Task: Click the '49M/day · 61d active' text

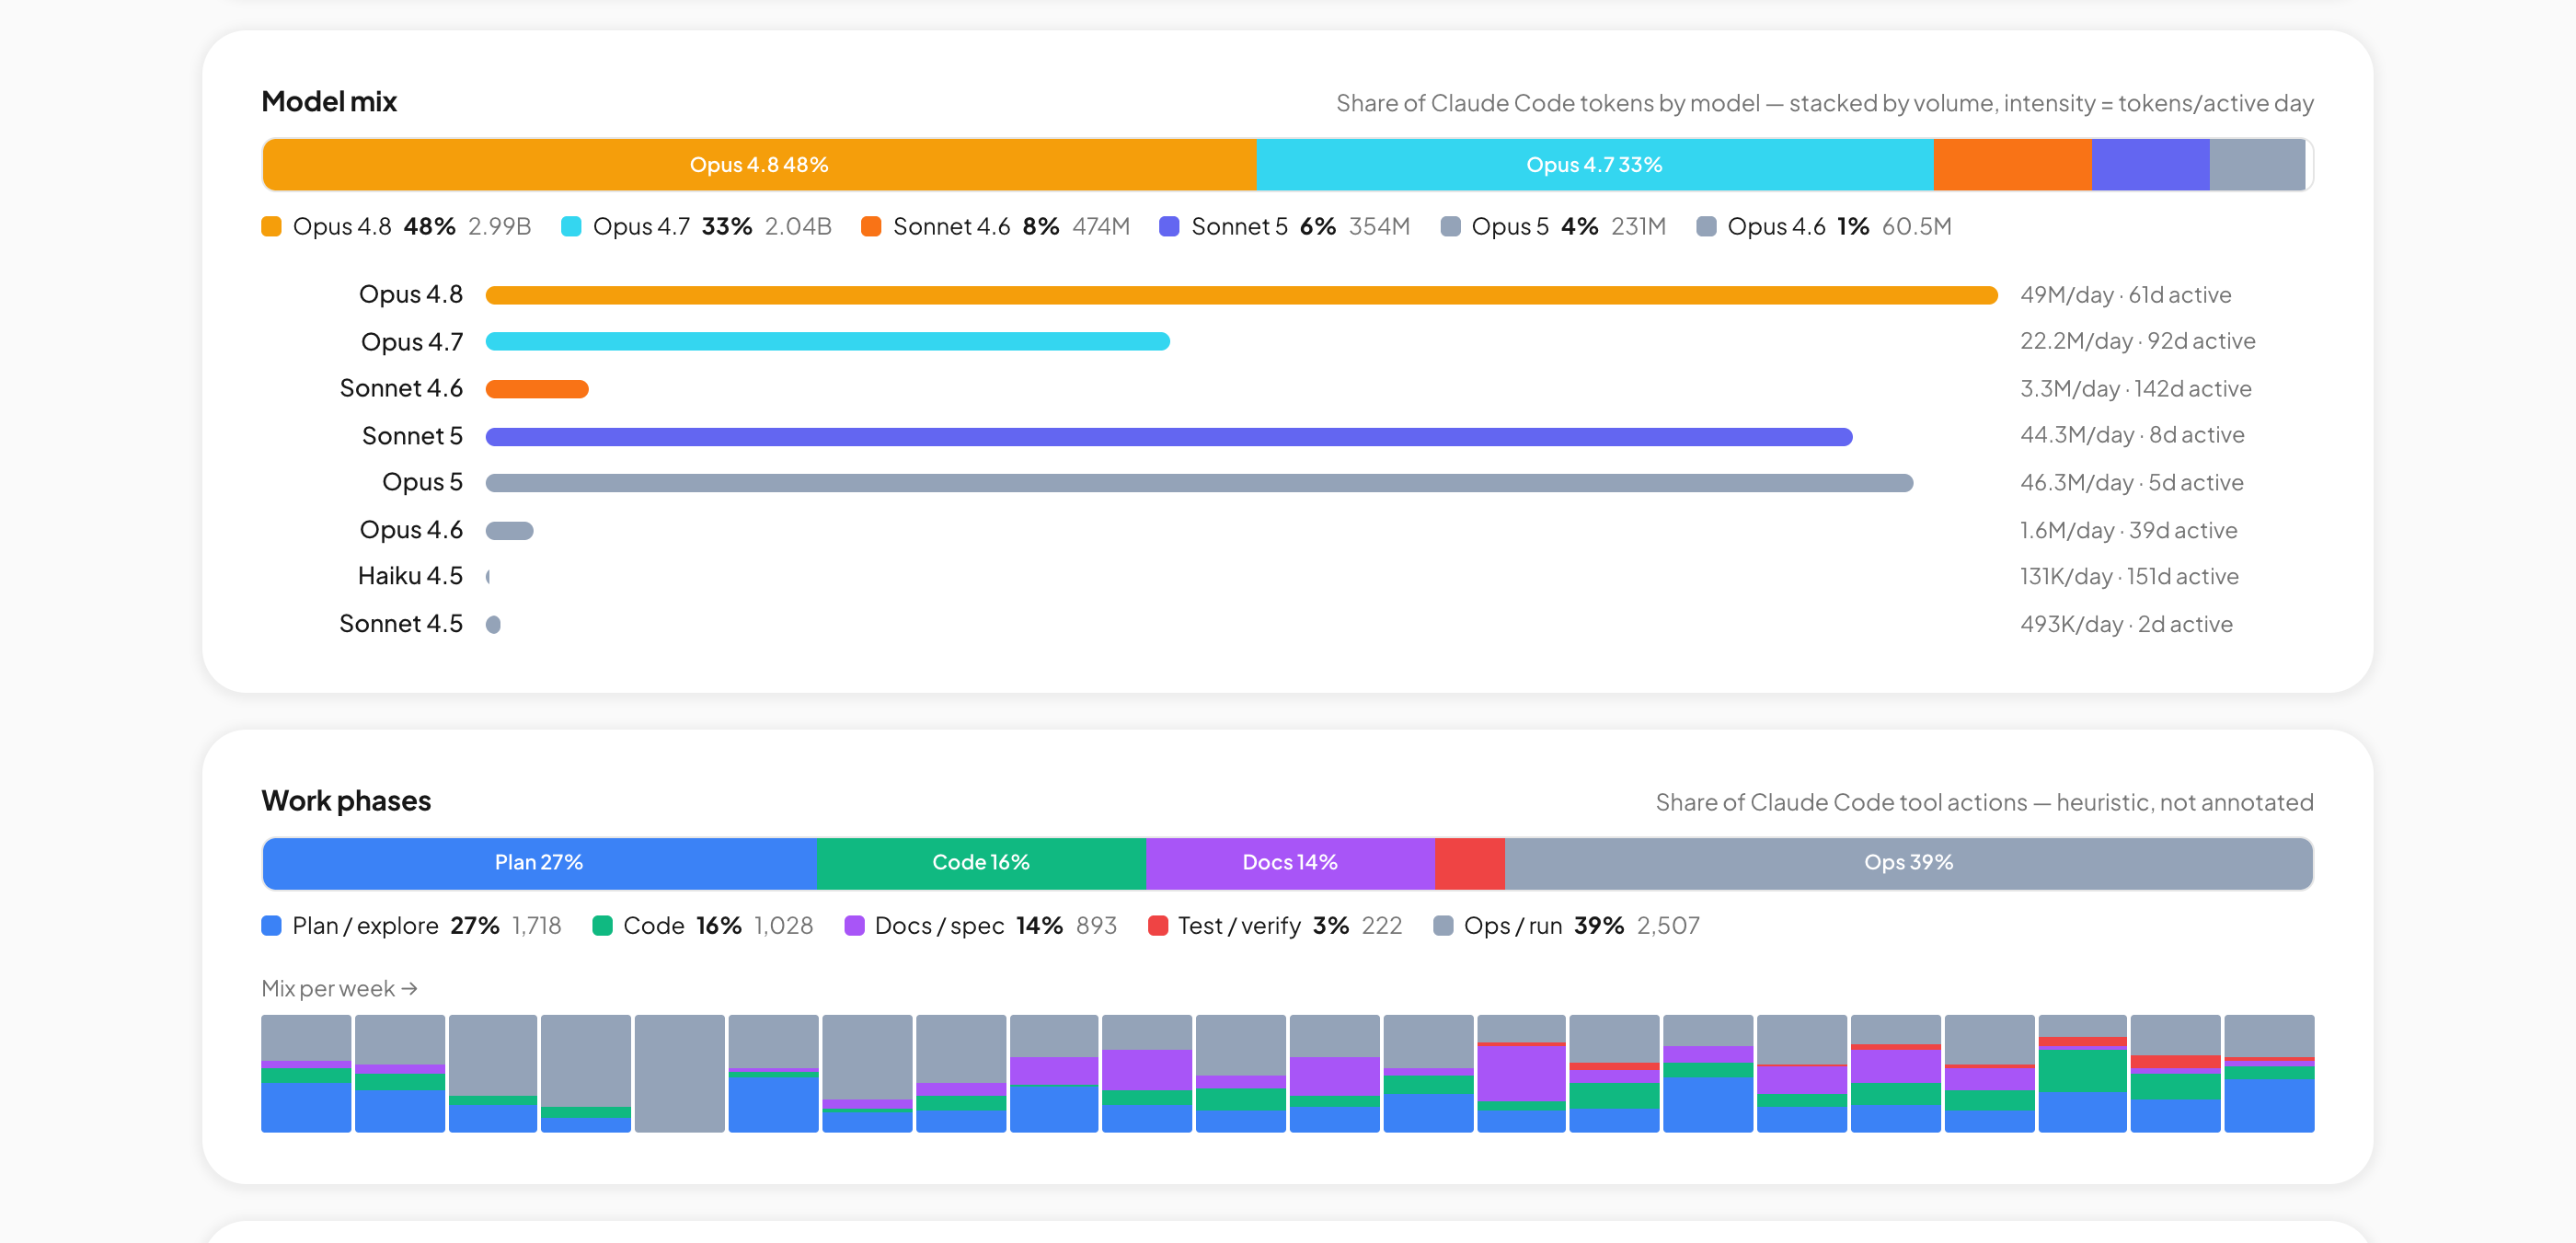Action: tap(2125, 295)
